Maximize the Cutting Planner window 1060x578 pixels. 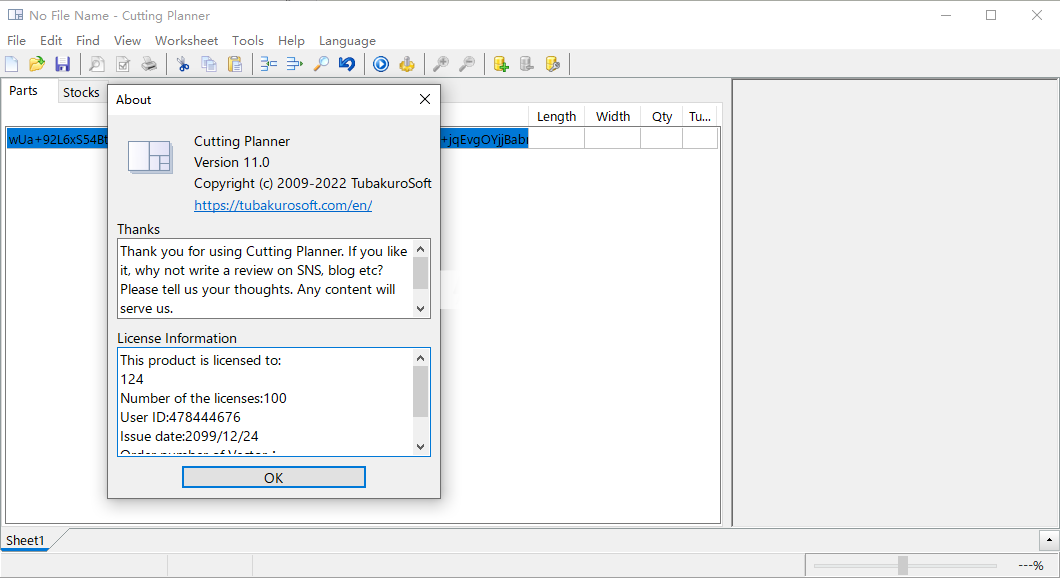pyautogui.click(x=991, y=15)
